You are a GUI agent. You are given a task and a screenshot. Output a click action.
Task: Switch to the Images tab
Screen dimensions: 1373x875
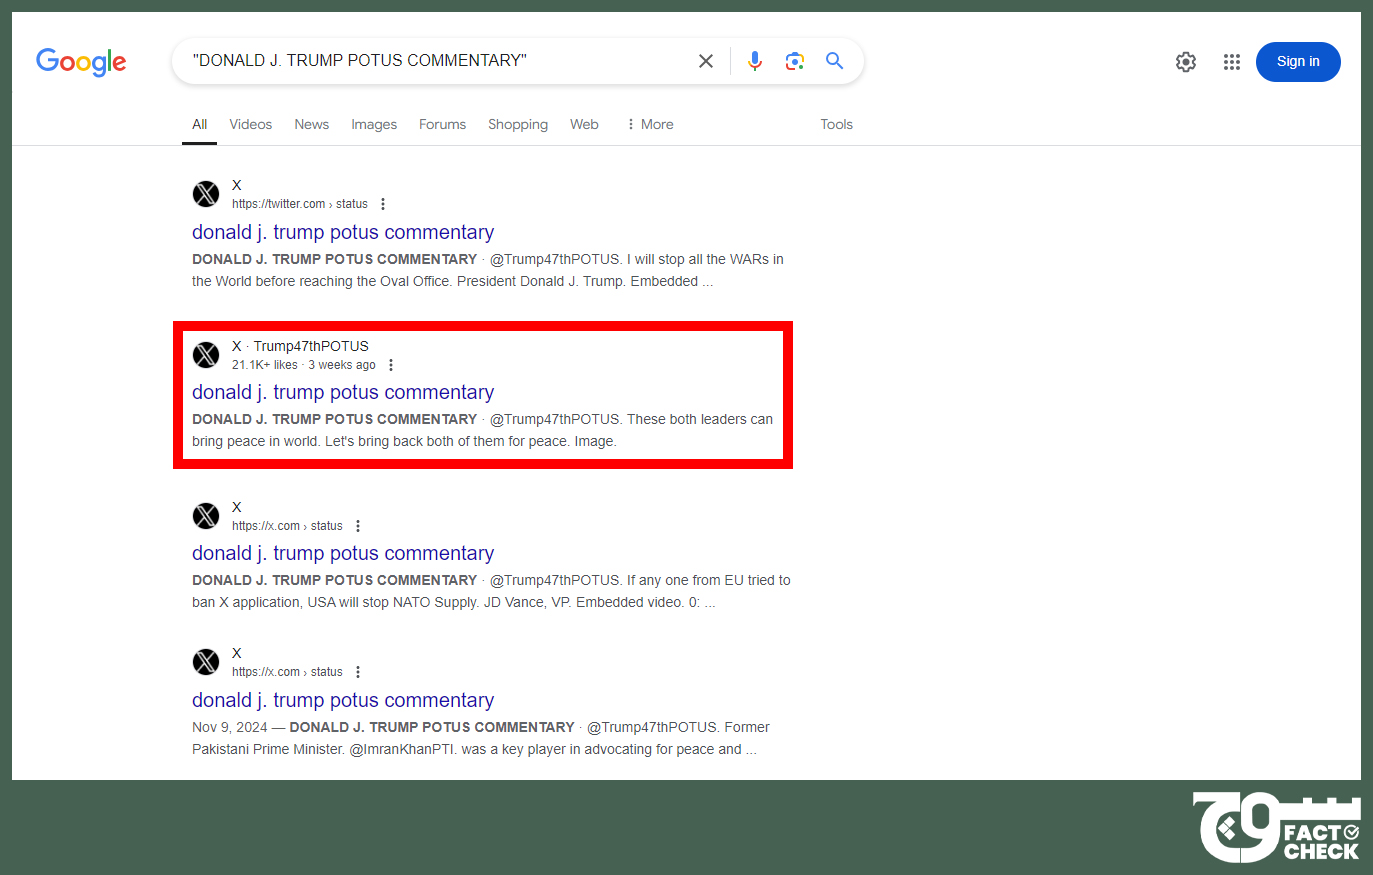[x=374, y=124]
